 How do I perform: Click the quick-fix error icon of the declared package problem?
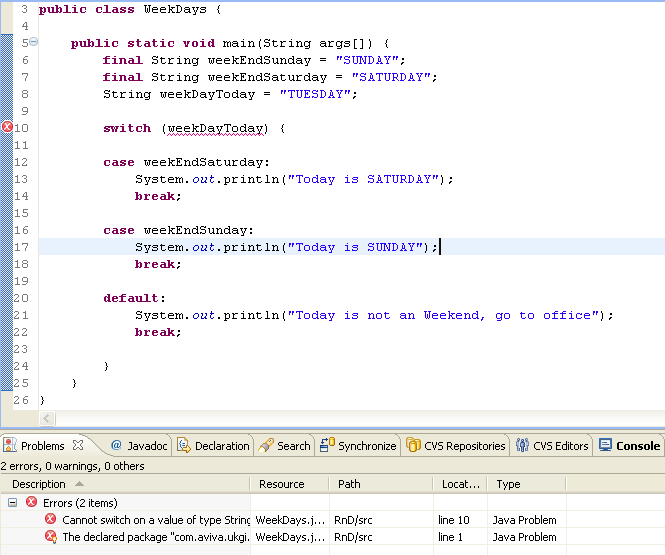point(51,536)
